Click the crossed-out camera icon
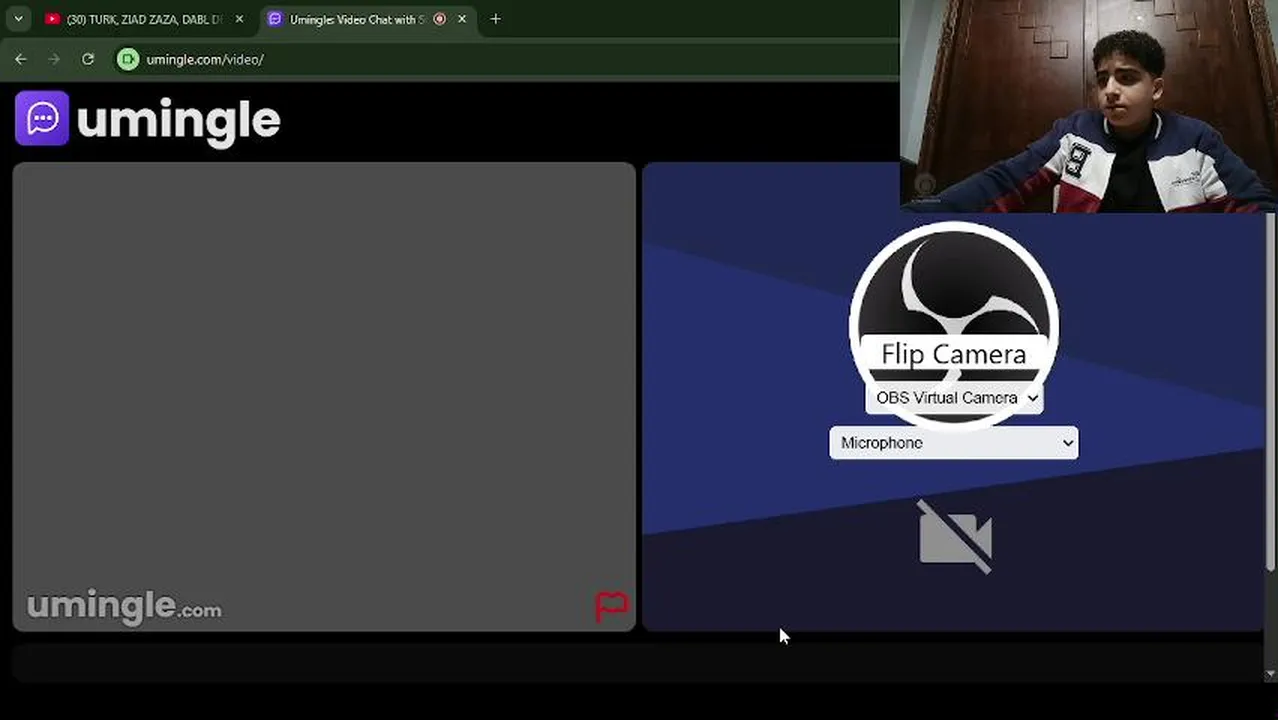Image resolution: width=1278 pixels, height=720 pixels. point(955,537)
